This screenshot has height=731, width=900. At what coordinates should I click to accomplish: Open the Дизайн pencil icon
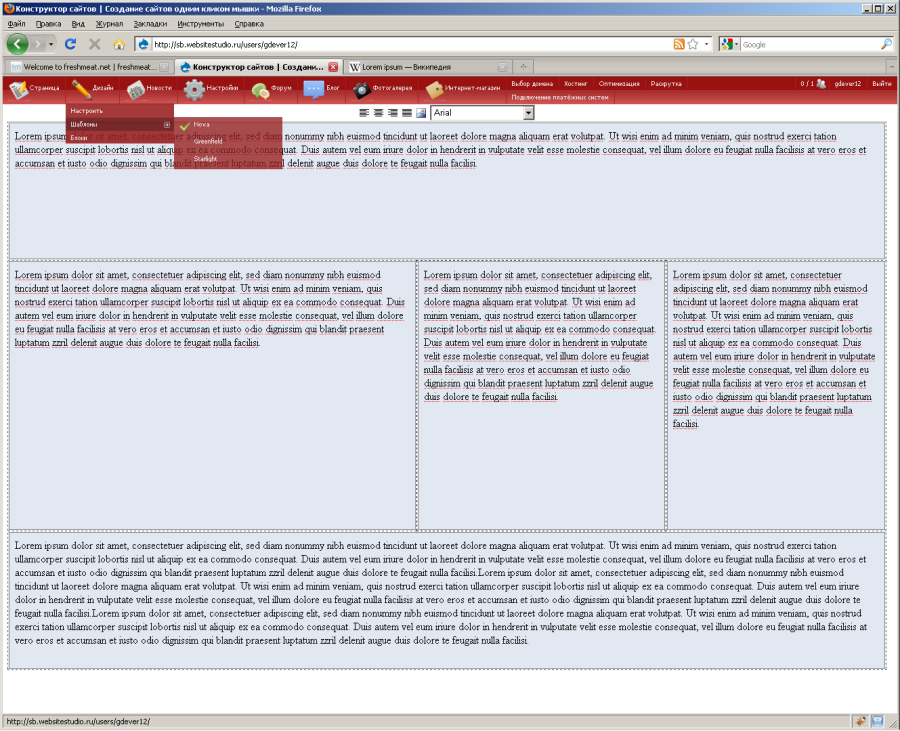pos(81,89)
